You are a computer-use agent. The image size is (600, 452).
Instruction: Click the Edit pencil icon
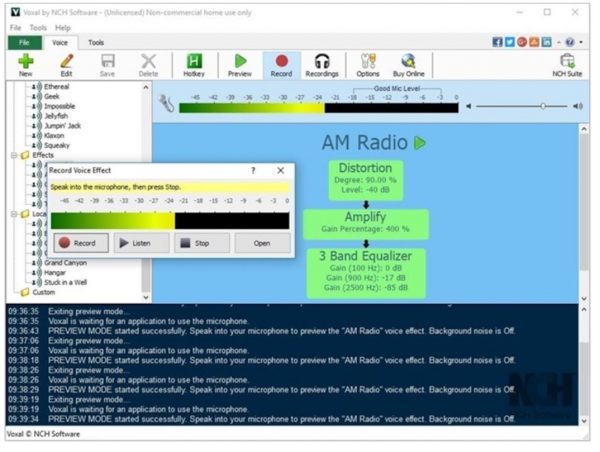66,65
